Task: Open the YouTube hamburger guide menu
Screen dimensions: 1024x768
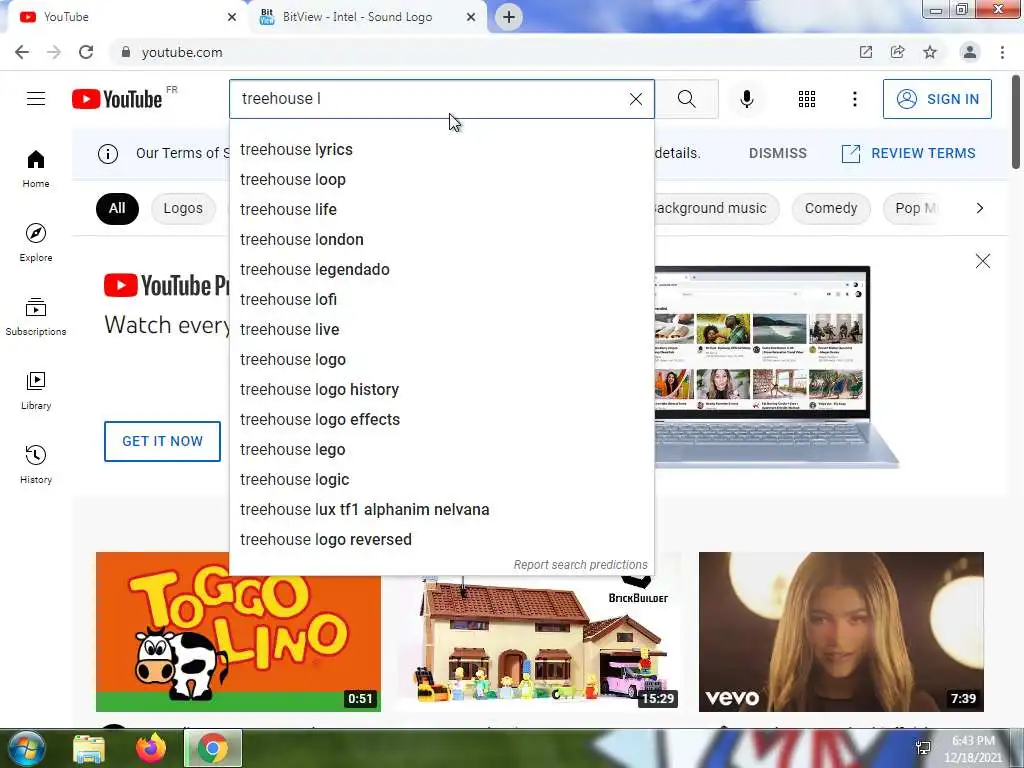Action: pyautogui.click(x=36, y=99)
